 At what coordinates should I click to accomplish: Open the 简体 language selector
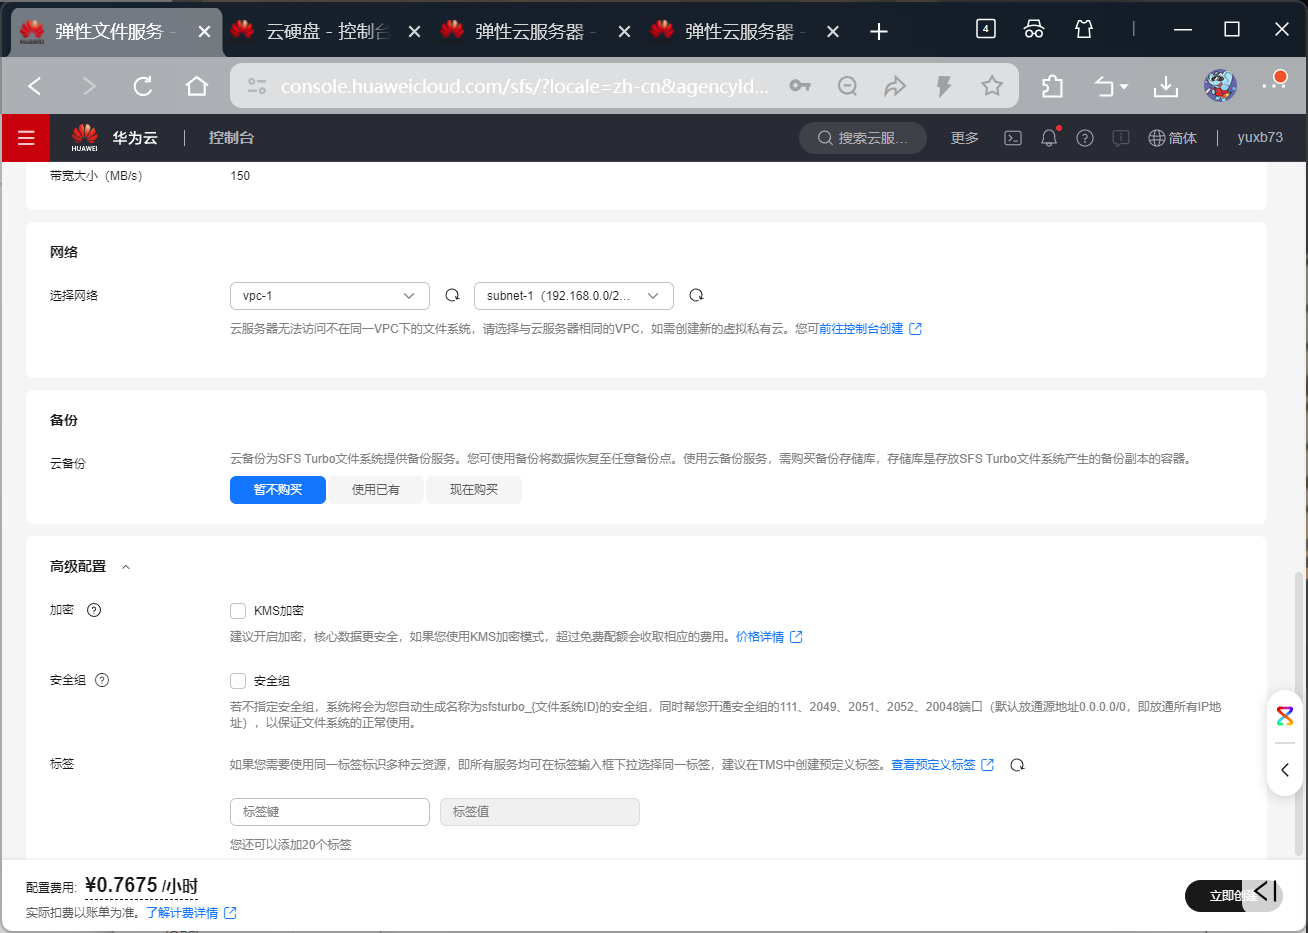(x=1172, y=138)
